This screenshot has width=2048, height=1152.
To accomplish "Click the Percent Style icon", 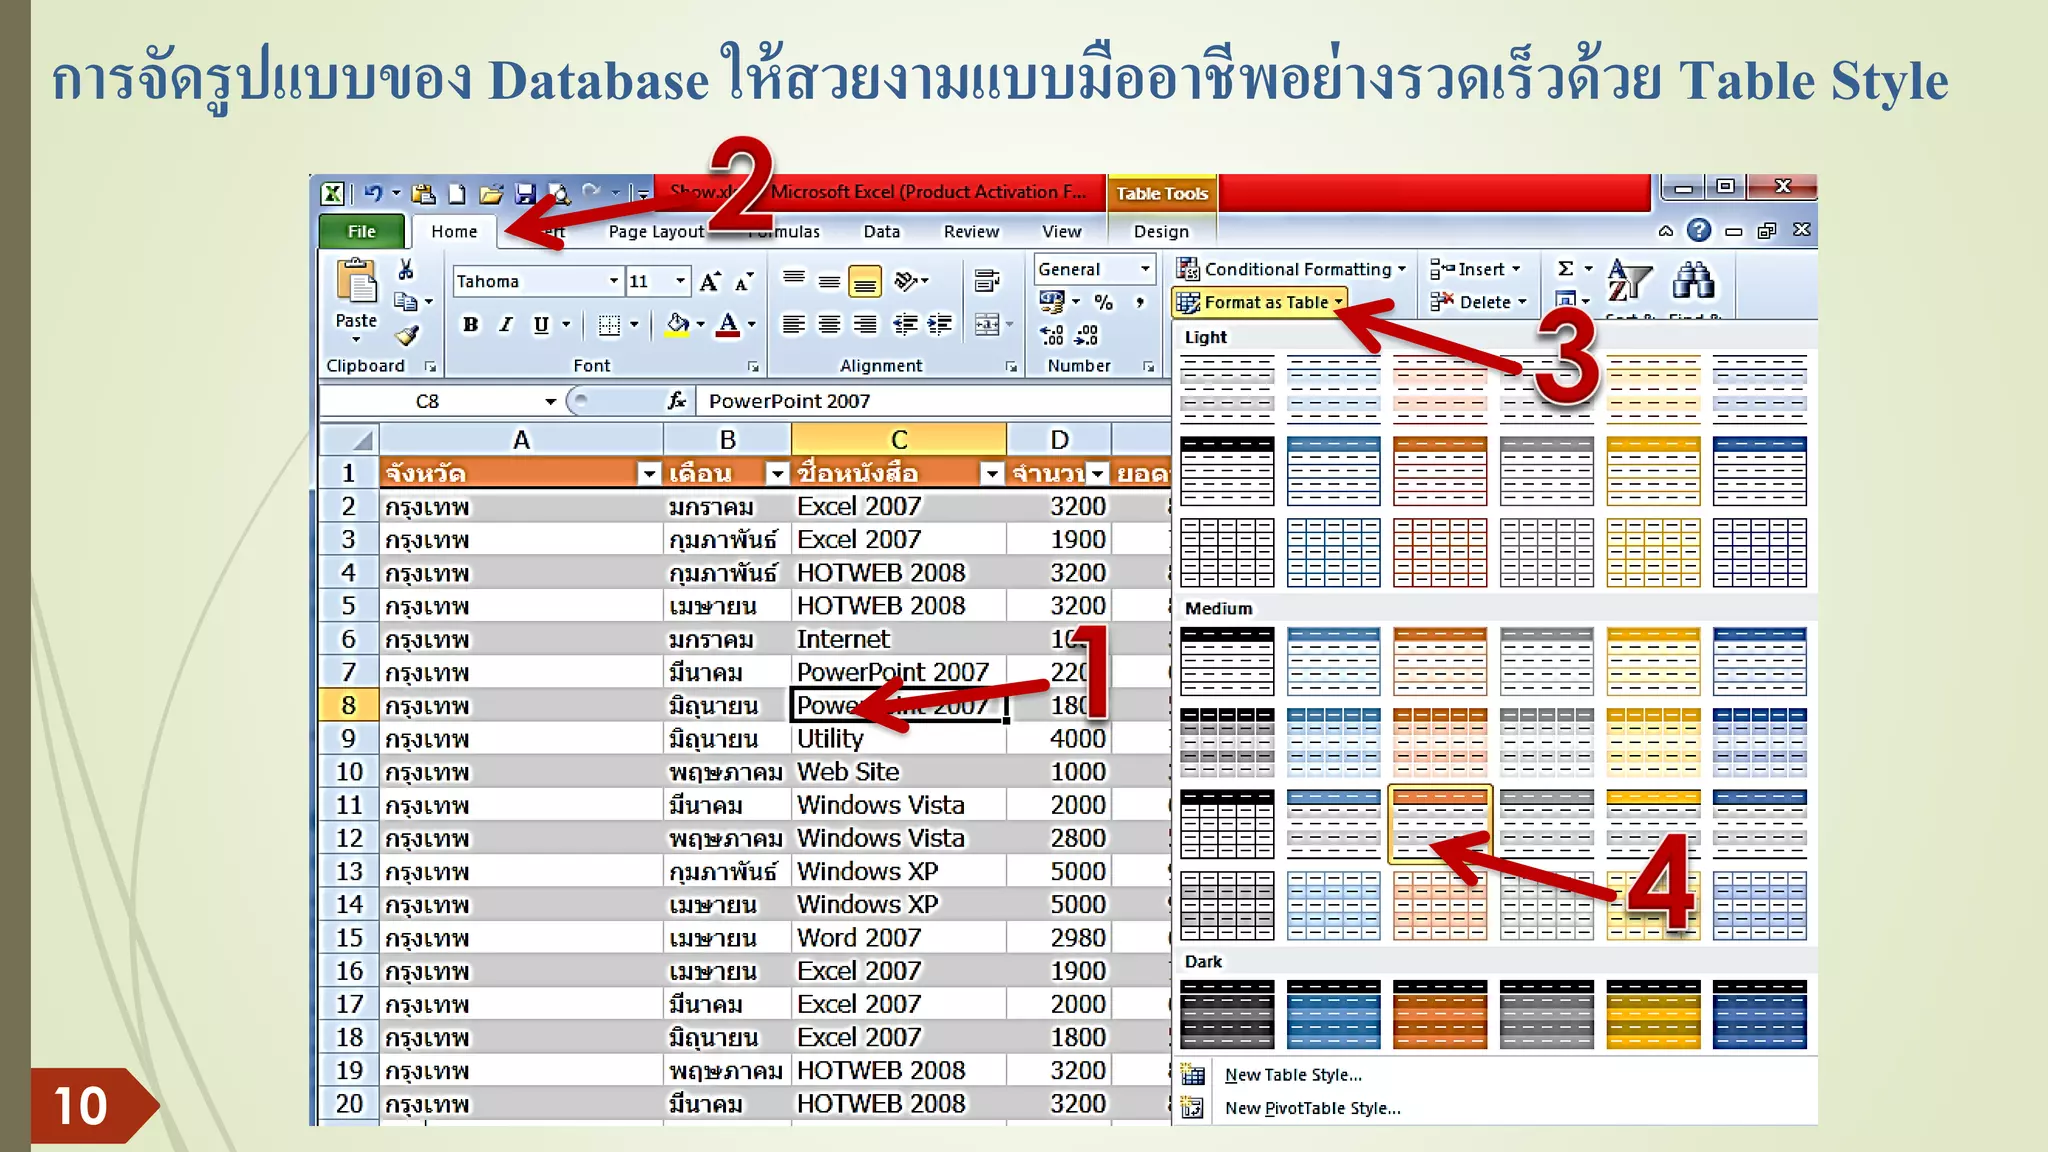I will pos(1103,301).
